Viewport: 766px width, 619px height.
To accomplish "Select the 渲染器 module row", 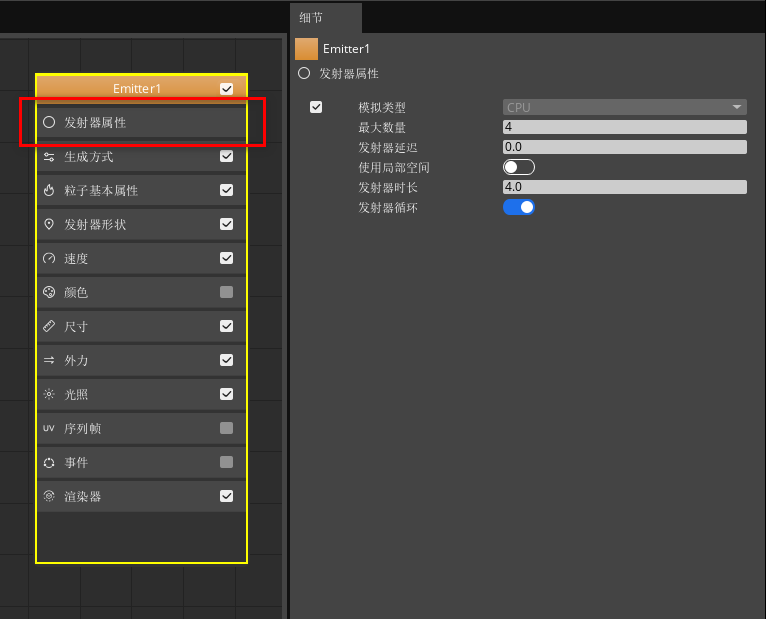I will [x=141, y=496].
